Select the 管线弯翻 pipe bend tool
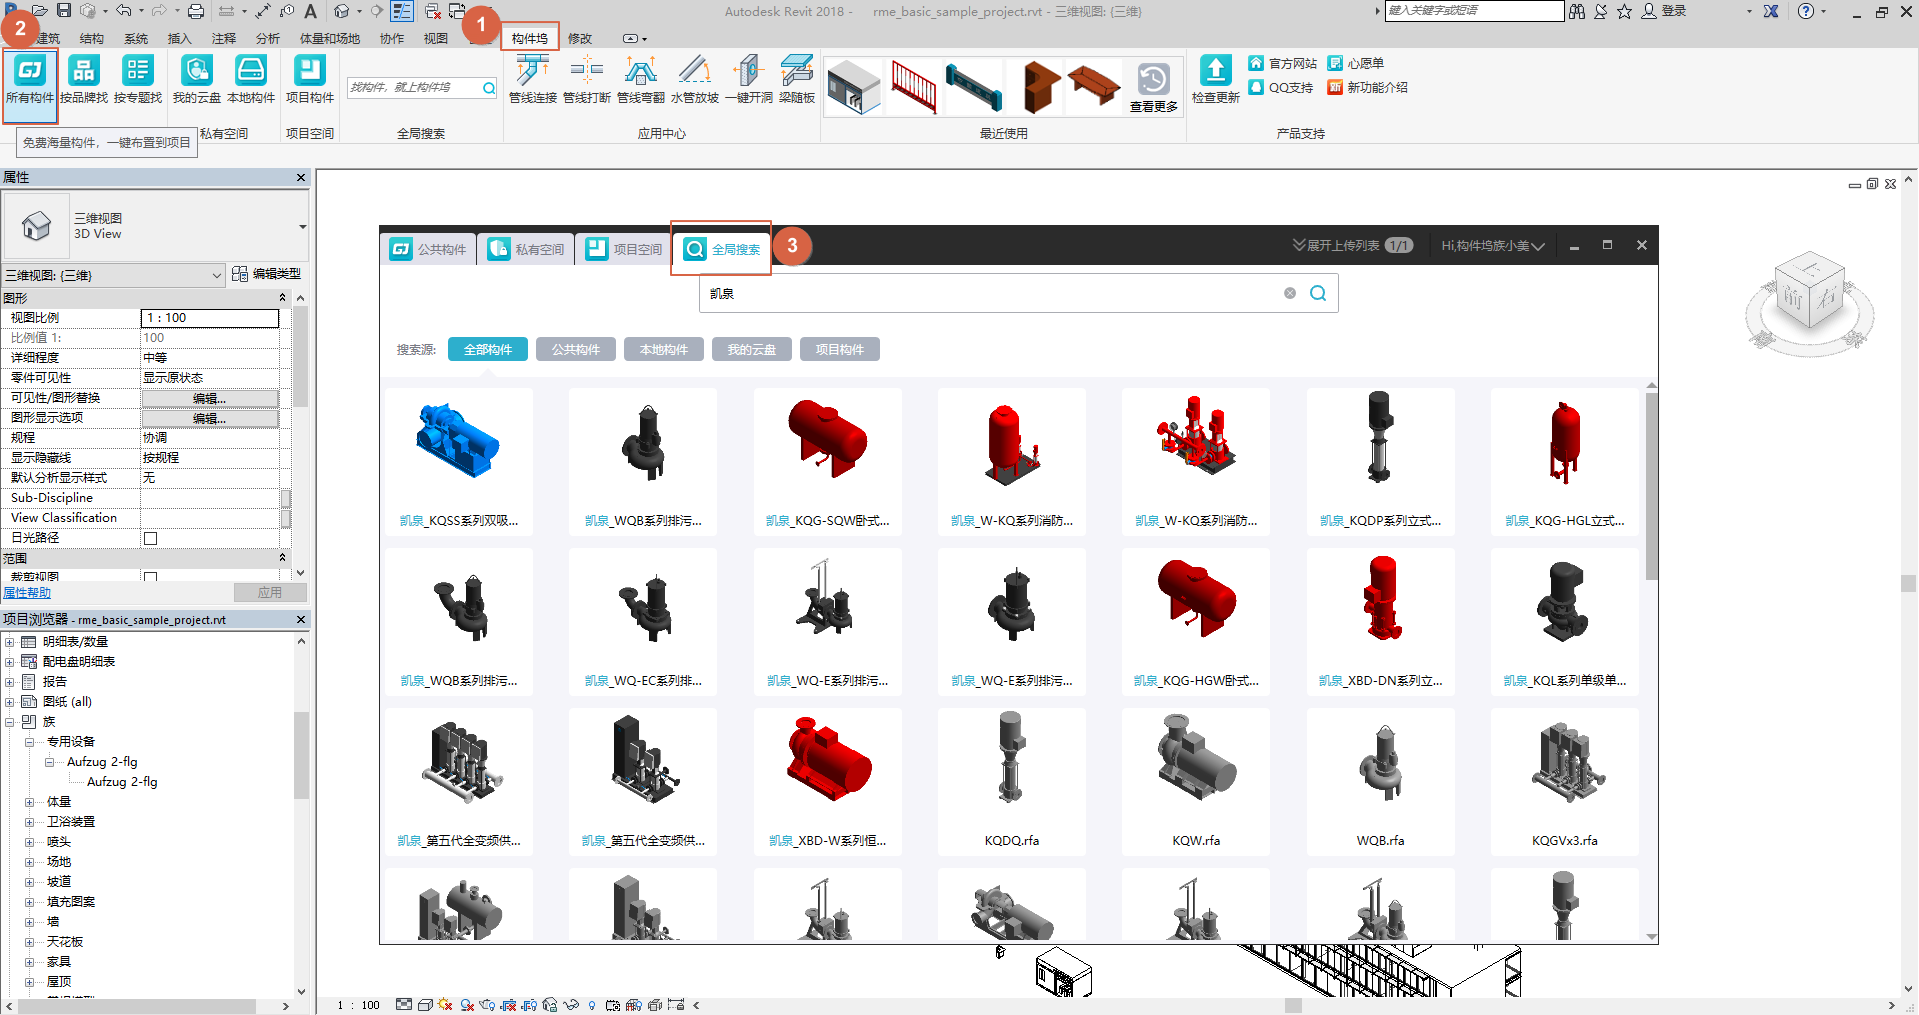This screenshot has height=1015, width=1919. (641, 80)
